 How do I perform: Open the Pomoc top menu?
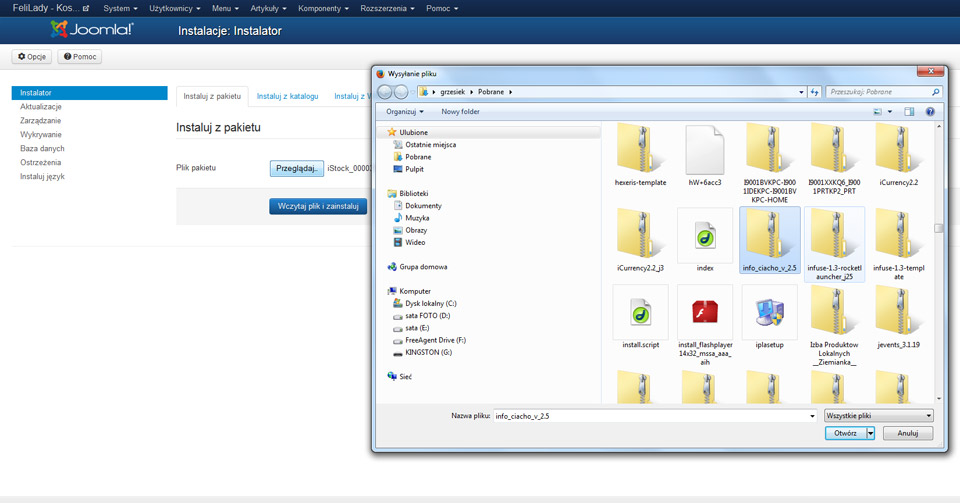442,9
